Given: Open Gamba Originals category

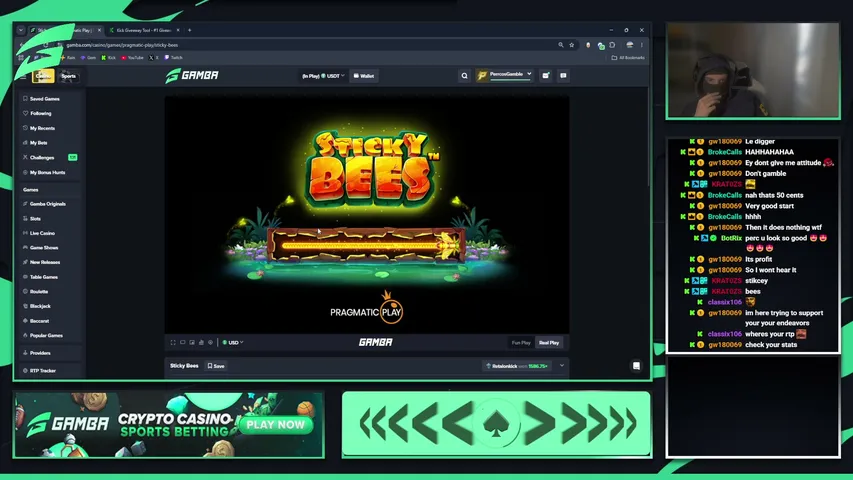Looking at the screenshot, I should click(x=49, y=204).
